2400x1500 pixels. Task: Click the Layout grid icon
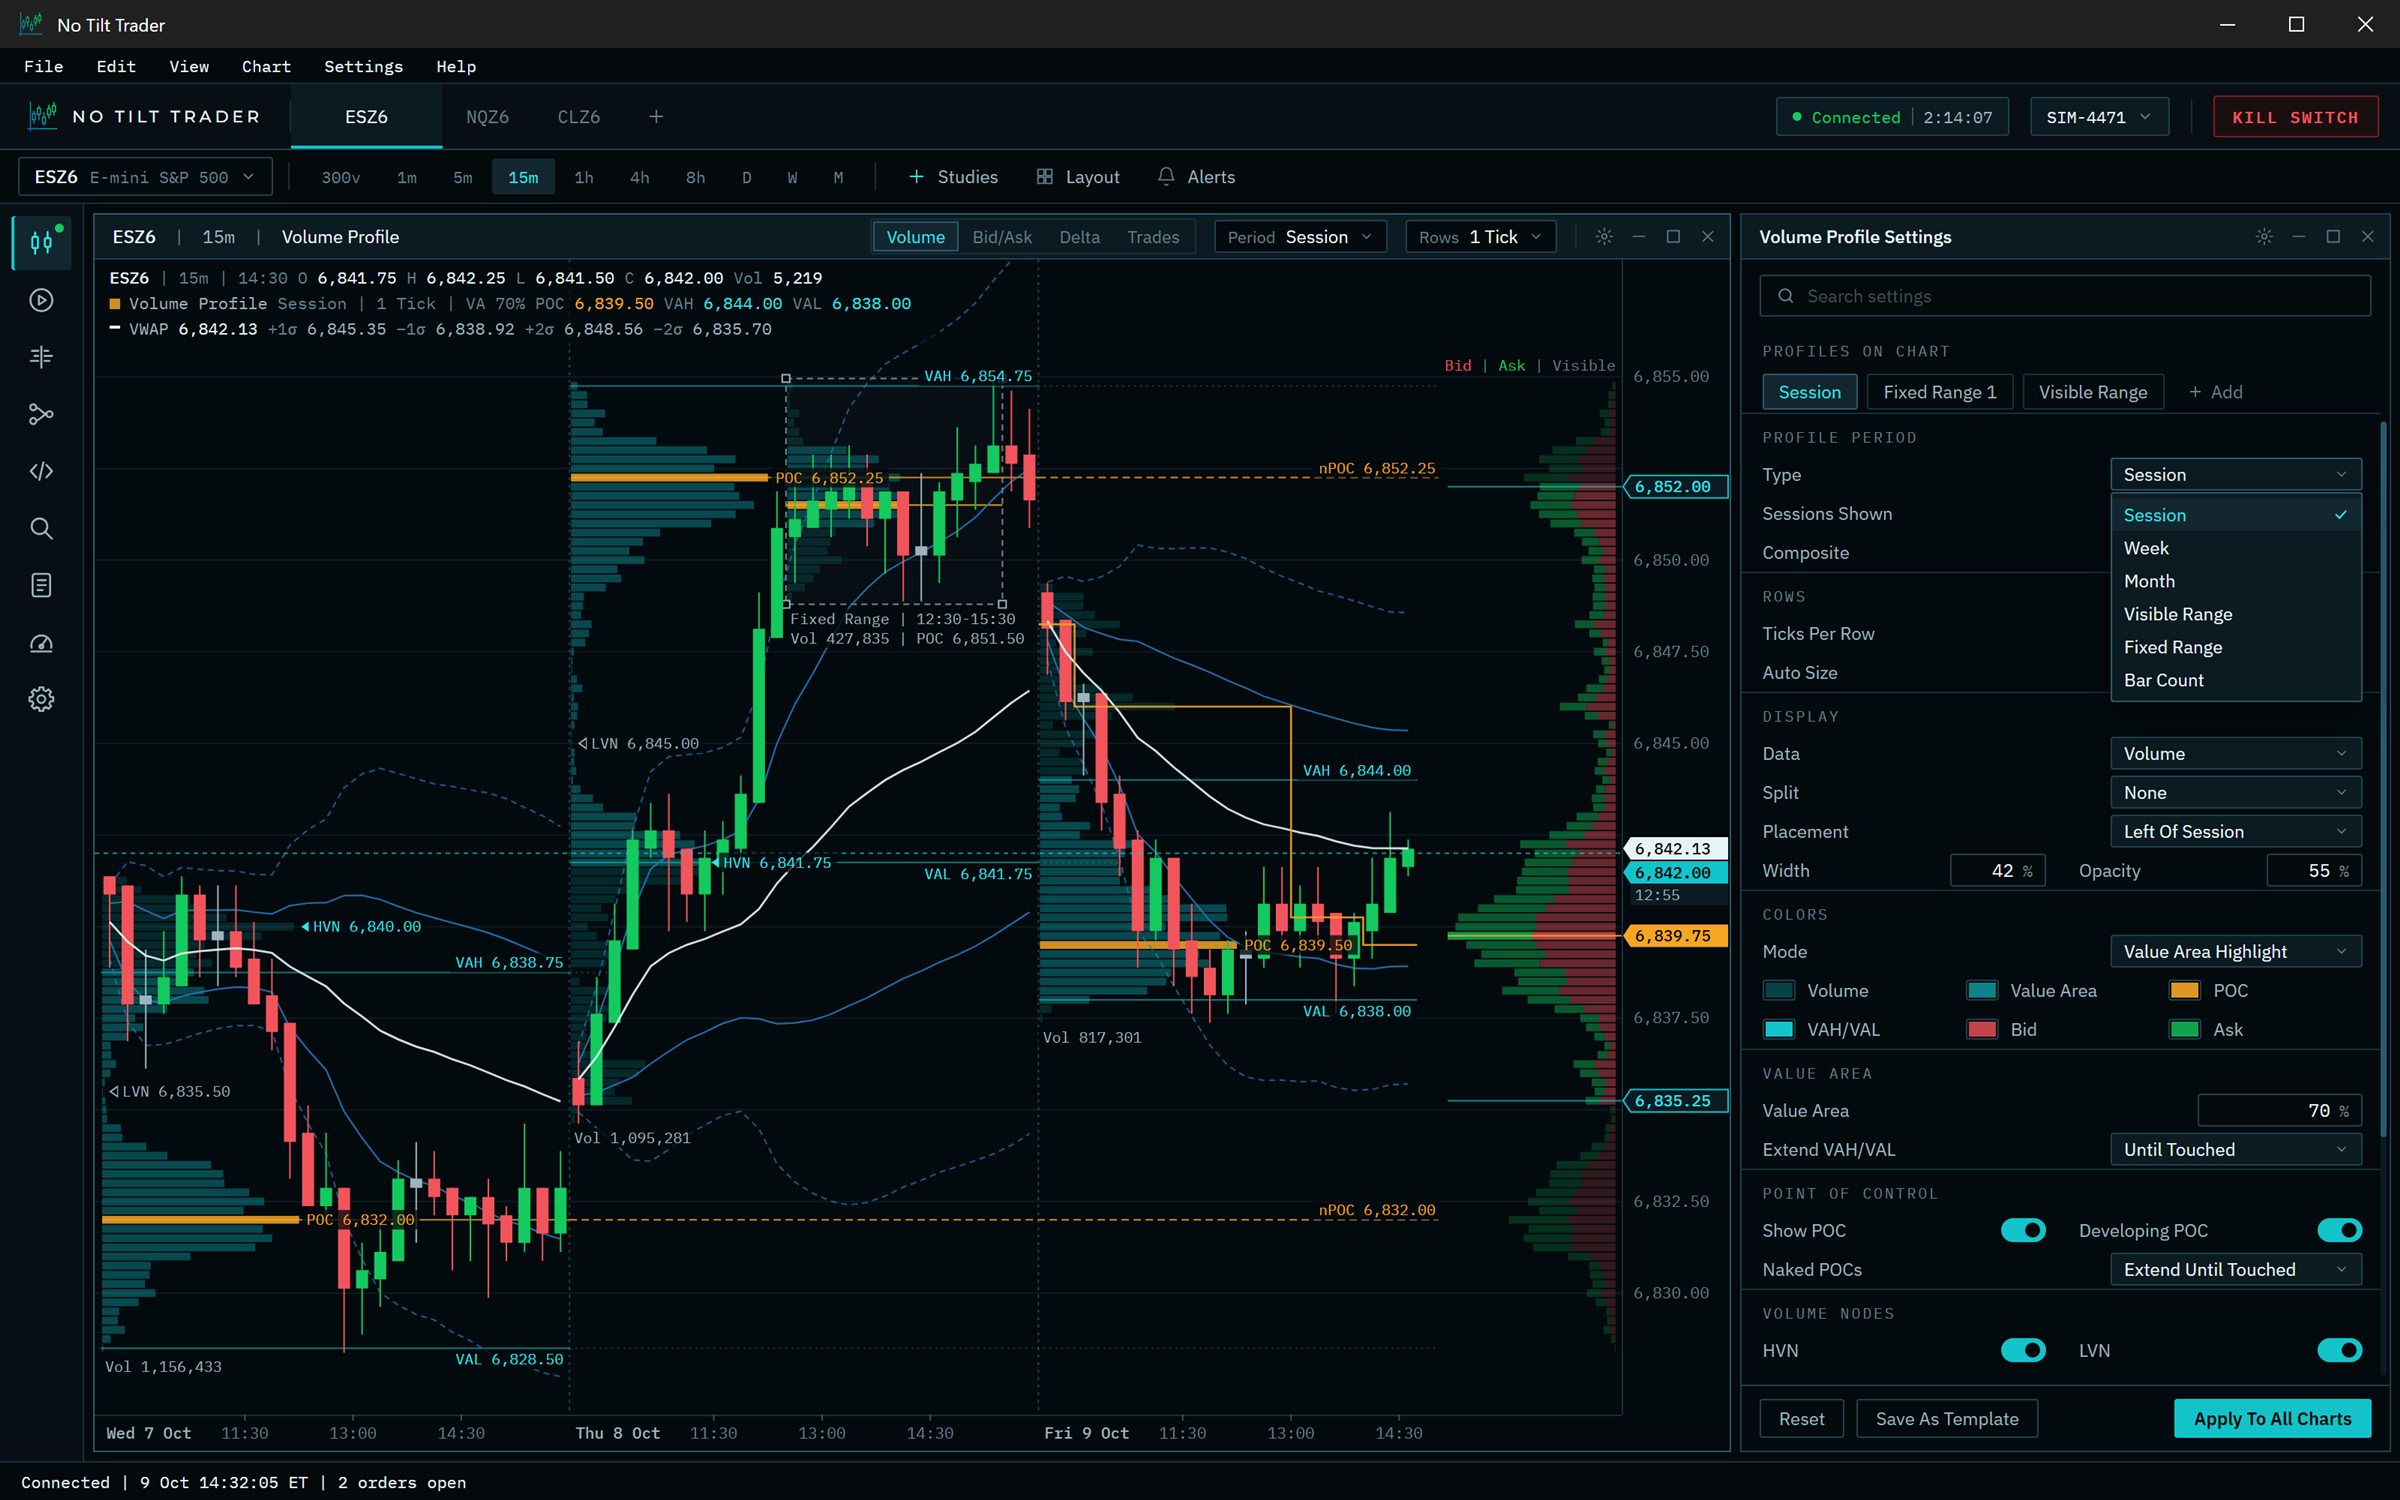coord(1044,176)
